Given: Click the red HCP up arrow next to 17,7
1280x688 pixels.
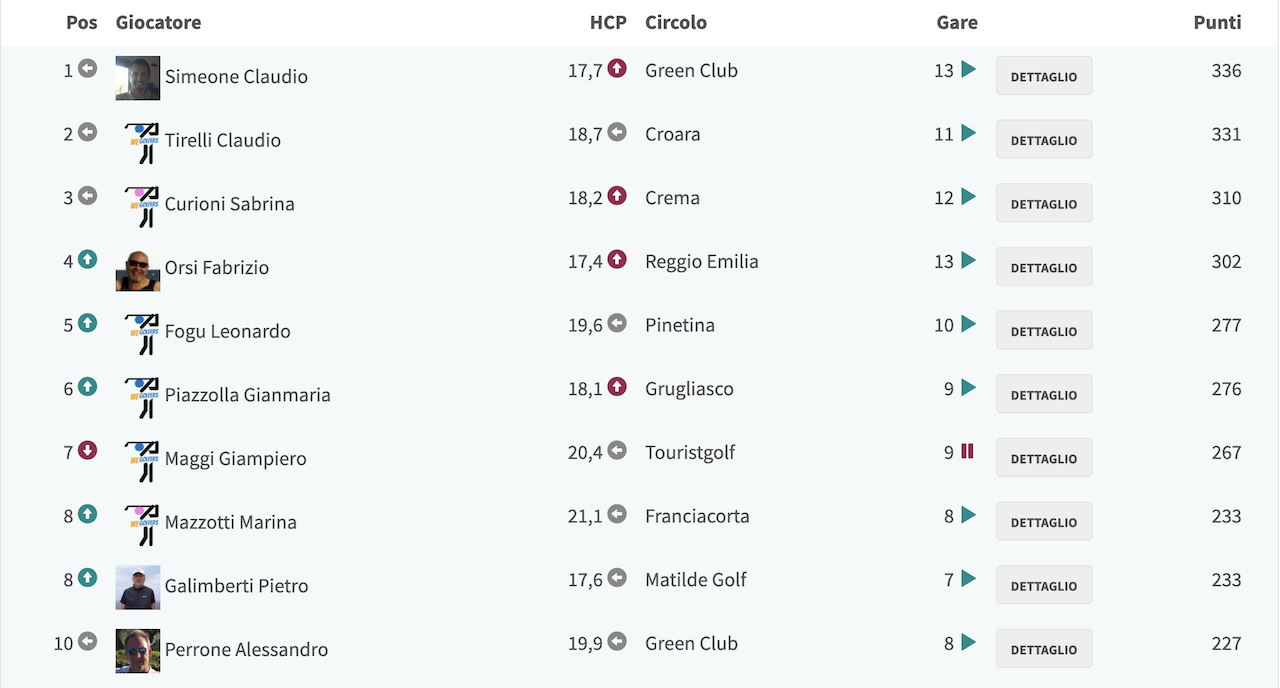Looking at the screenshot, I should (617, 68).
